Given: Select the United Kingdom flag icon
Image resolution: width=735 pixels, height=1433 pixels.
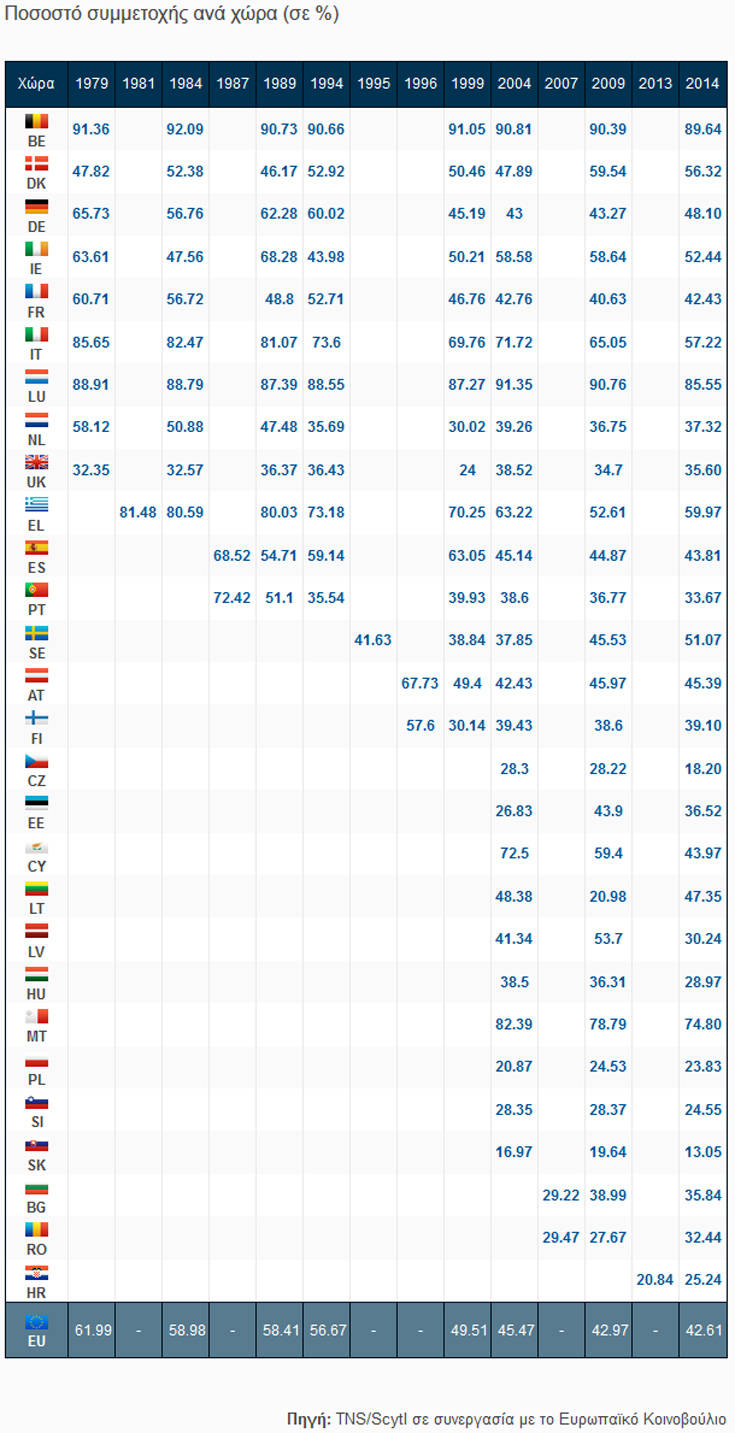Looking at the screenshot, I should (36, 462).
